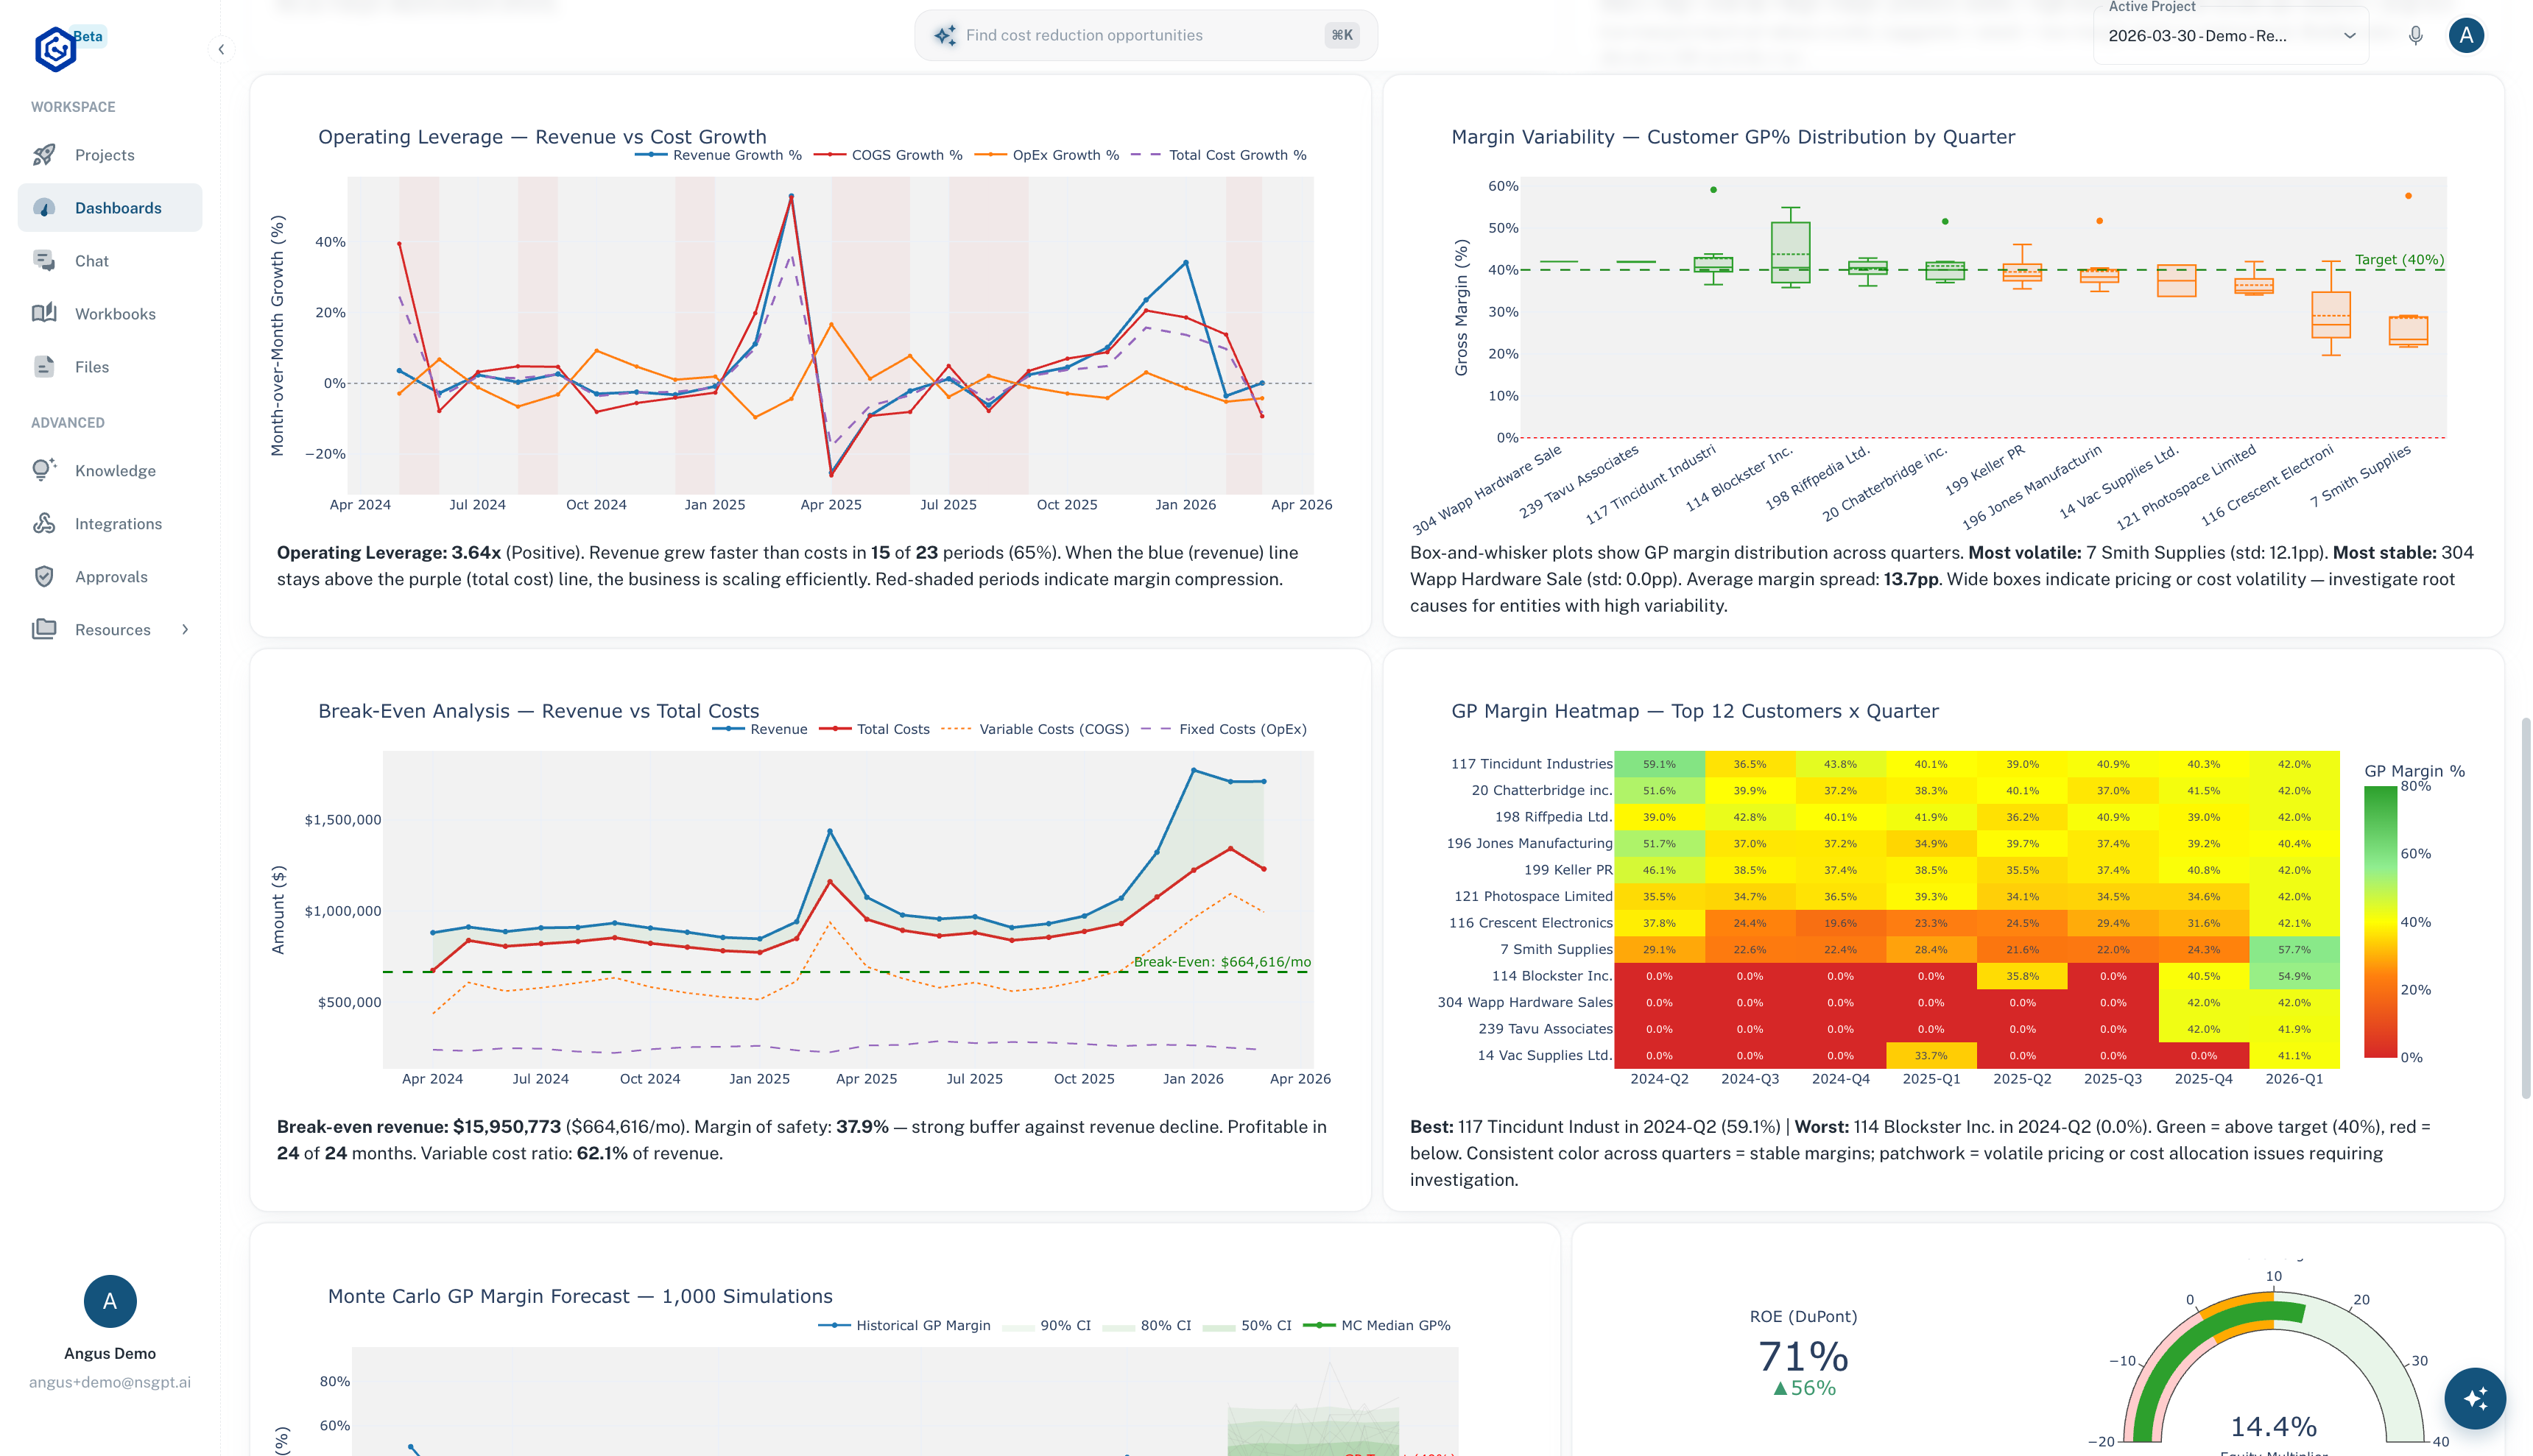Collapse the sidebar with the chevron

click(x=220, y=49)
